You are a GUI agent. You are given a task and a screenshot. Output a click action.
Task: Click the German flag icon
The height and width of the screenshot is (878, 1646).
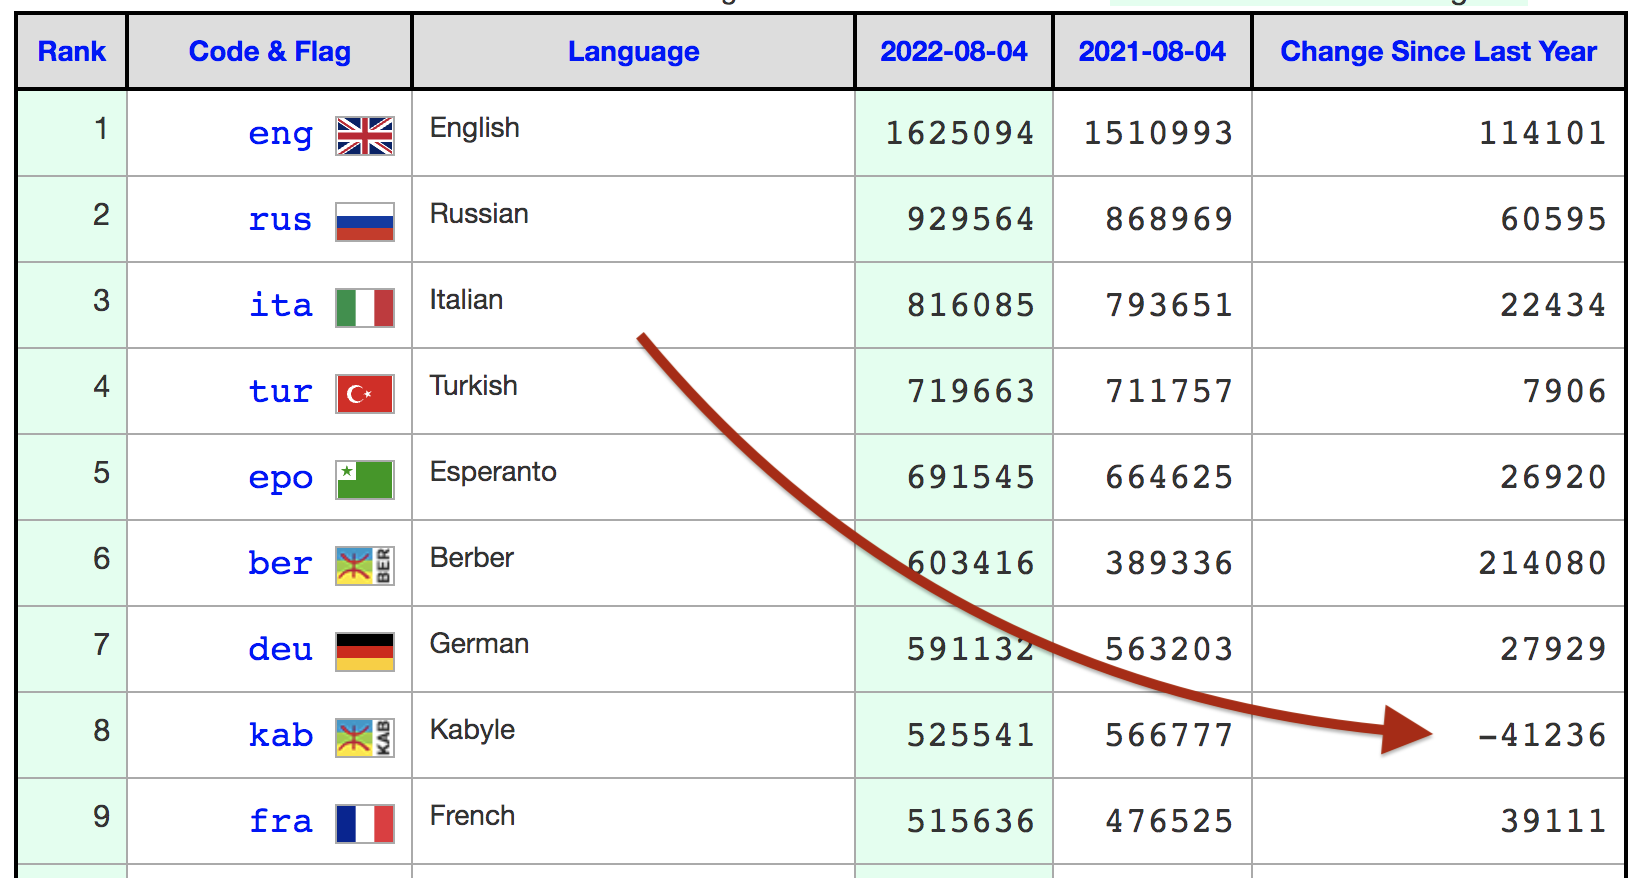click(365, 652)
